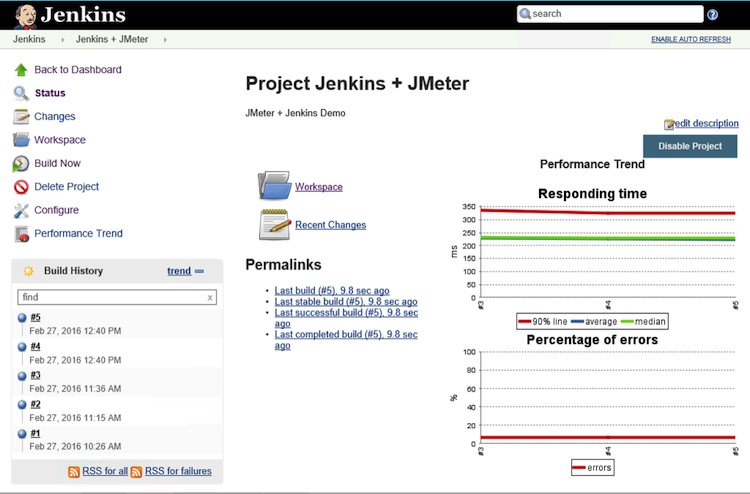
Task: Click the blue status ball for build #2
Action: point(22,405)
